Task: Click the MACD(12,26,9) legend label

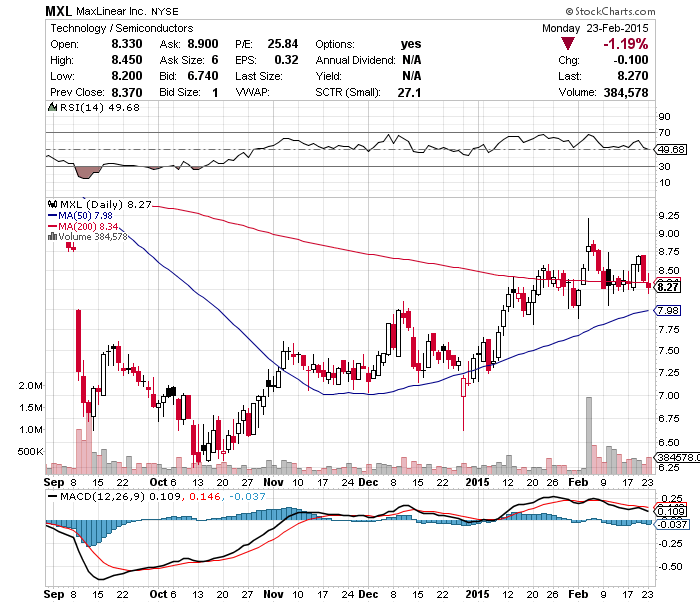Action: point(103,496)
